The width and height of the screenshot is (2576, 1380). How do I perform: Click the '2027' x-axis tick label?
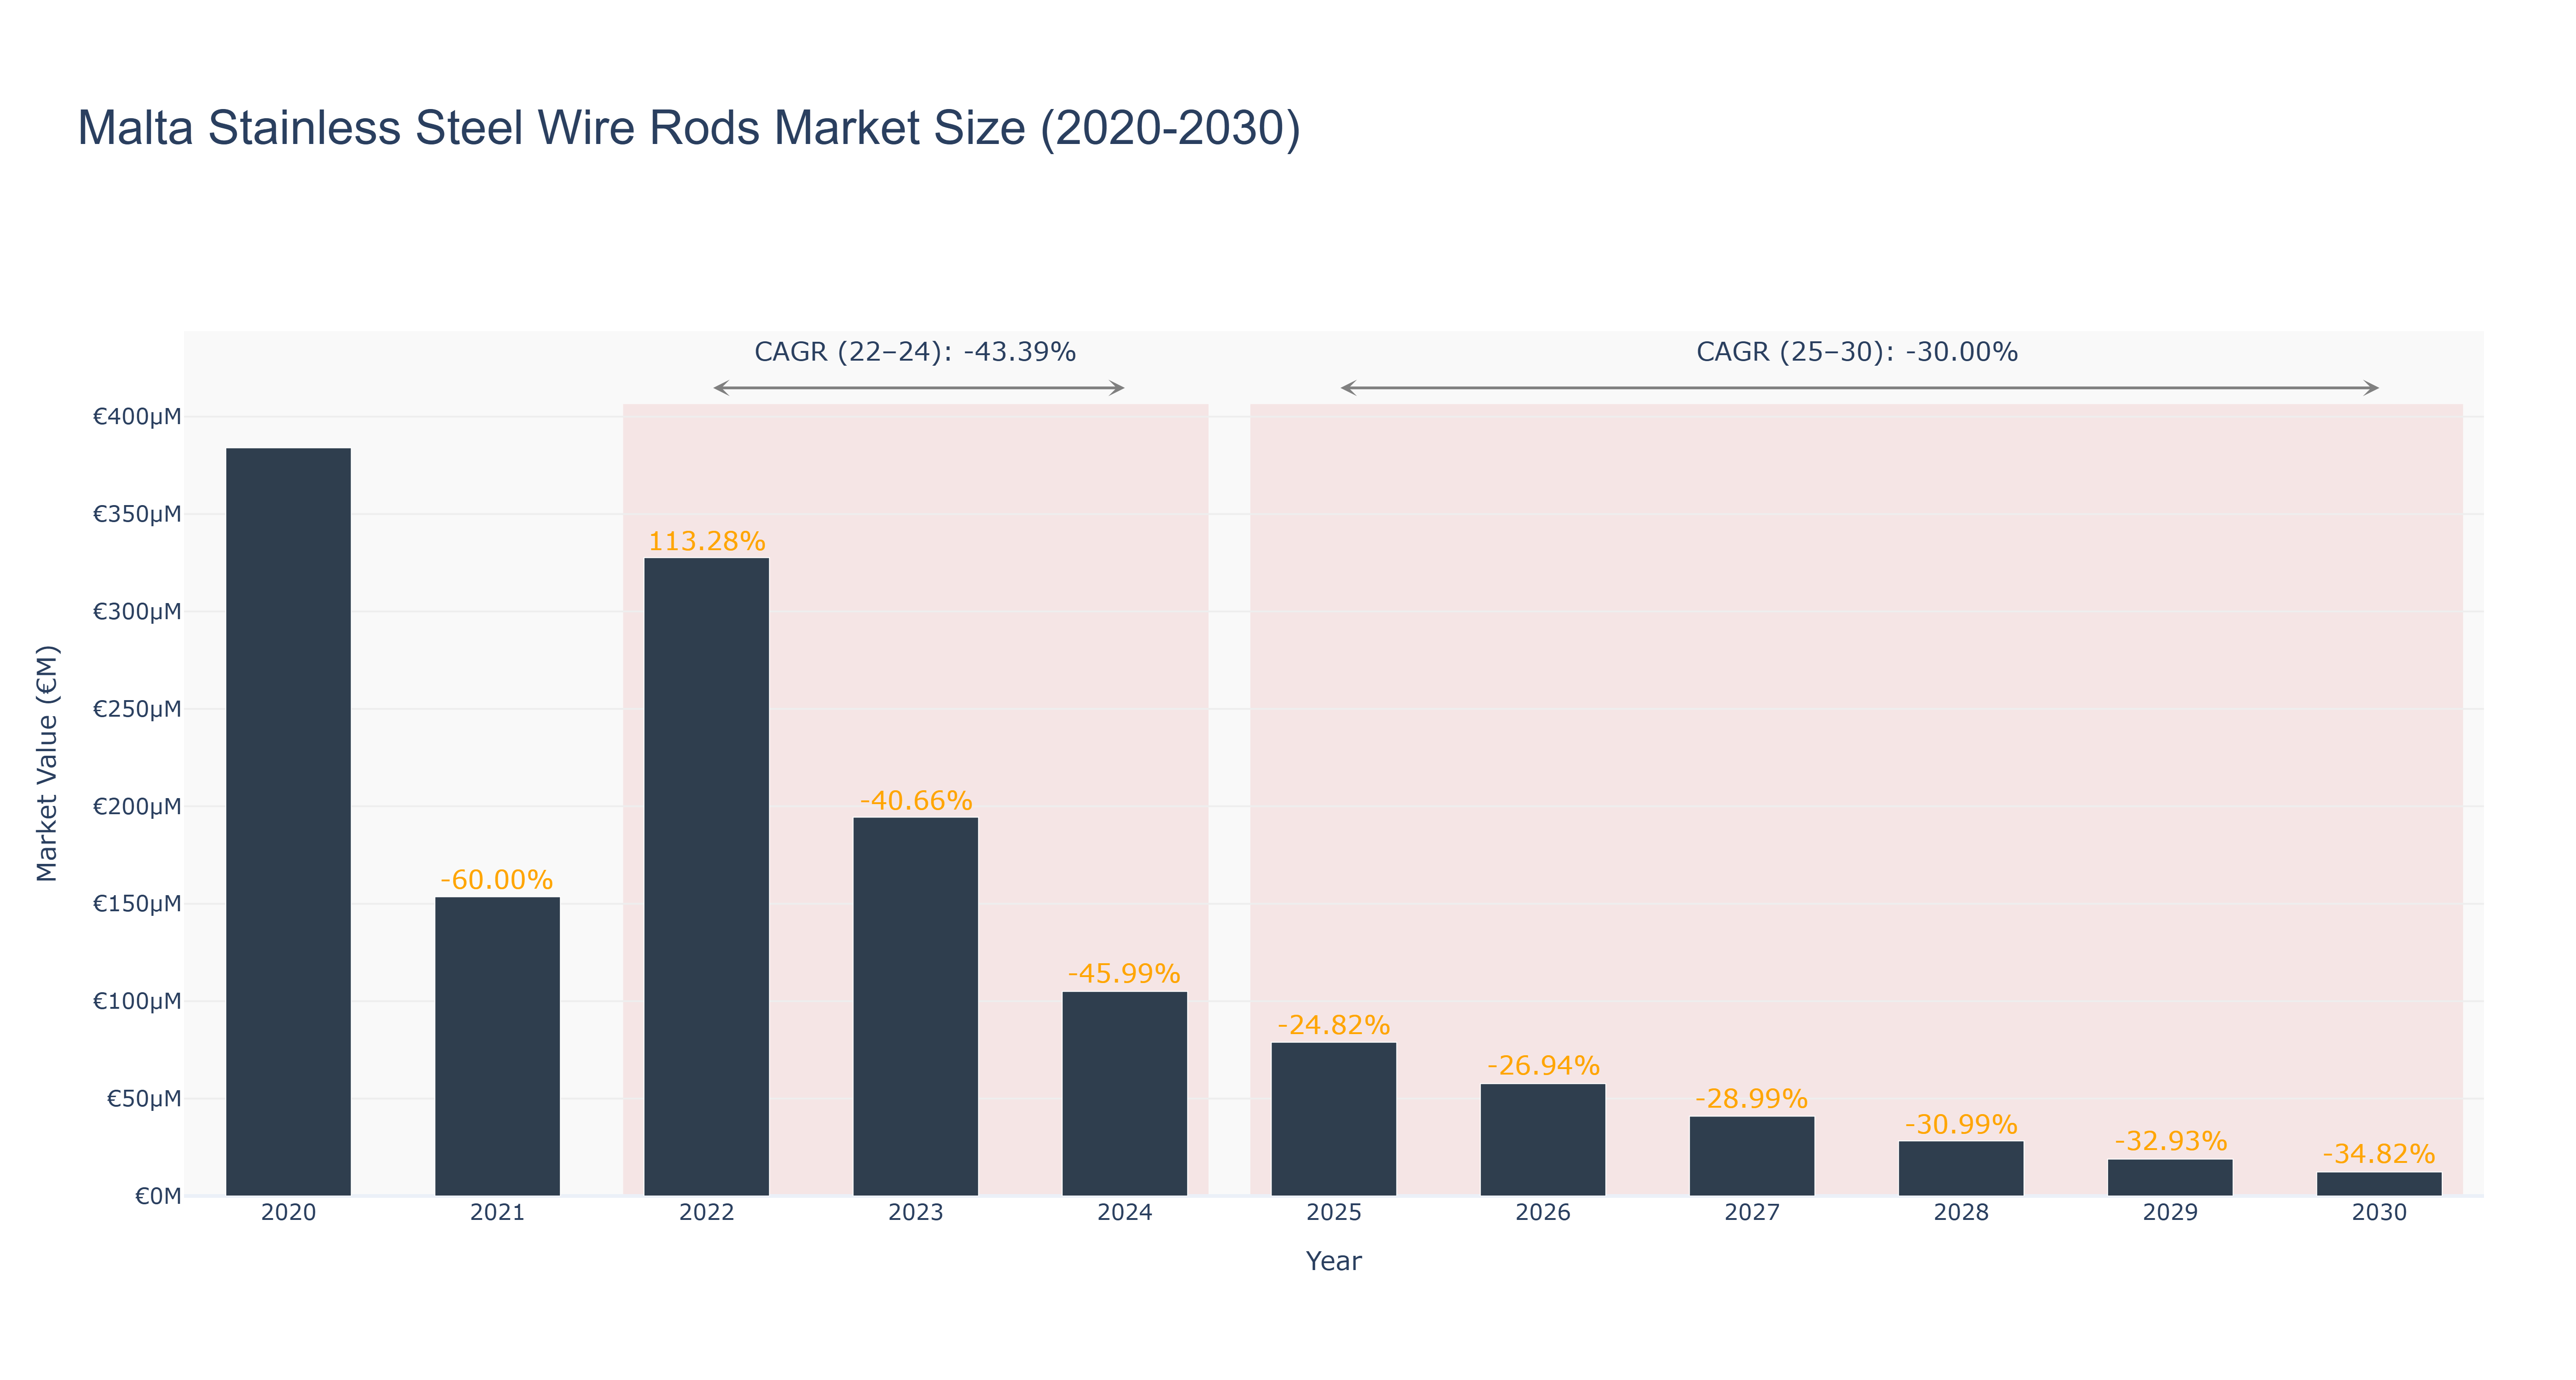[1751, 1213]
